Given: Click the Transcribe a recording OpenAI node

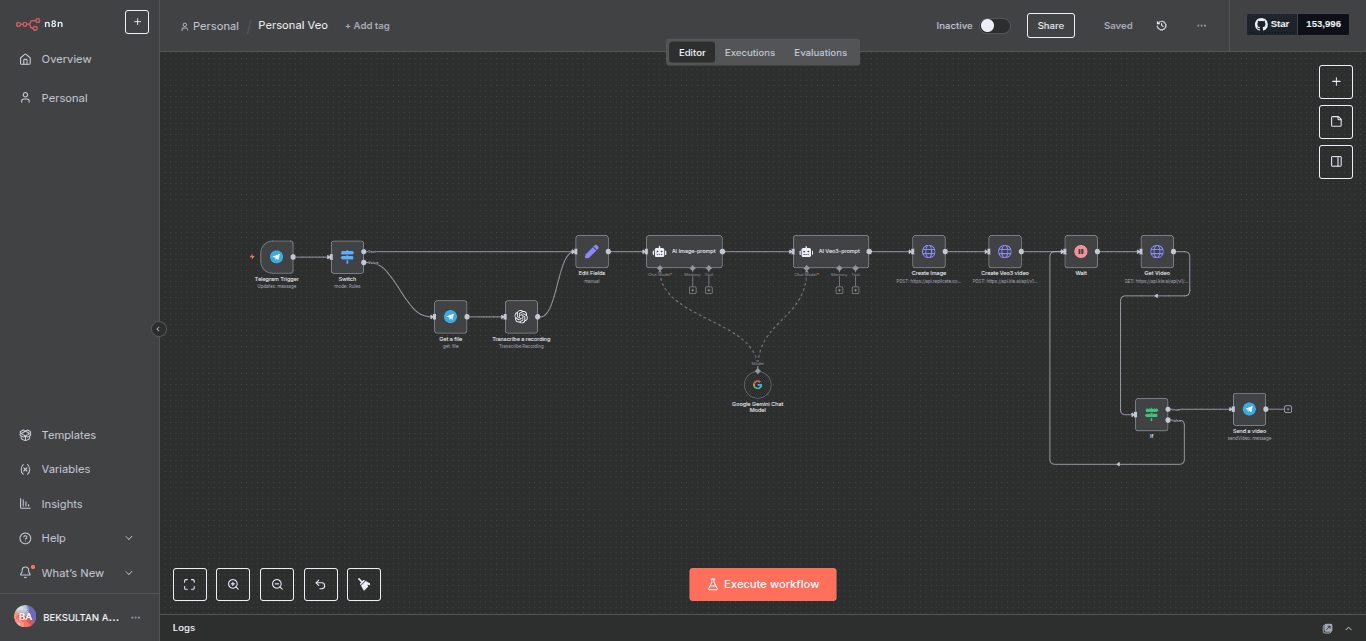Looking at the screenshot, I should [x=521, y=317].
